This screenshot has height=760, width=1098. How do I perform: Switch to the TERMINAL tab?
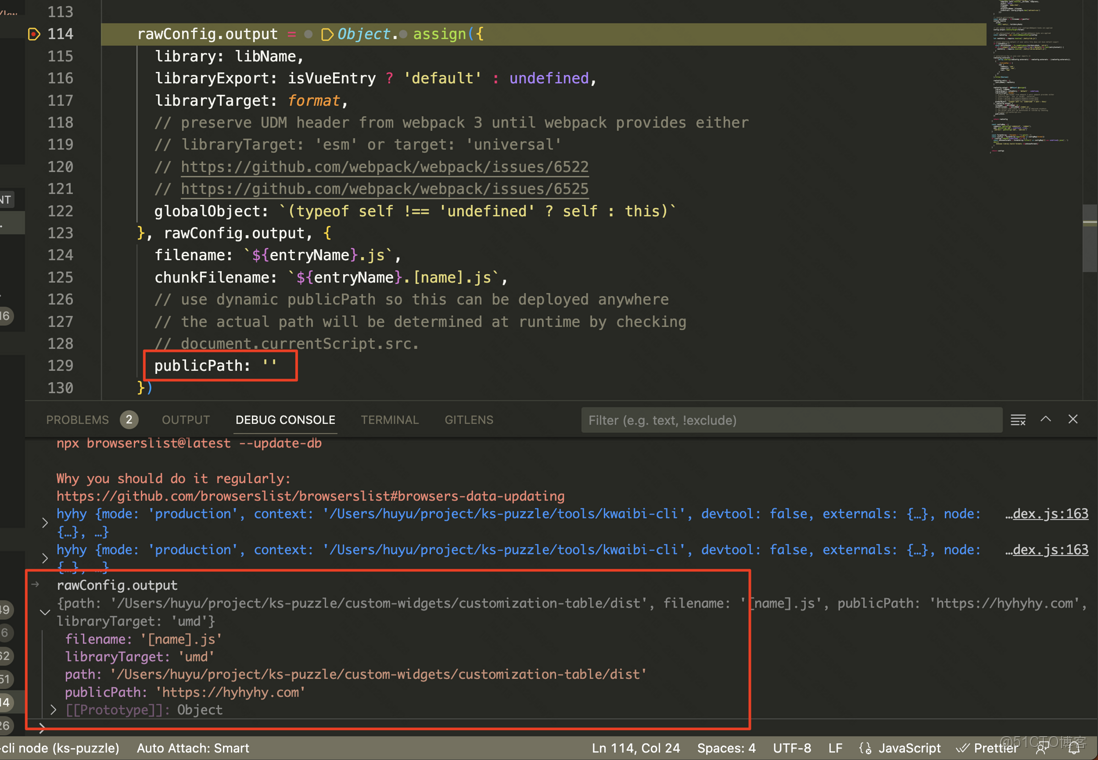tap(389, 420)
